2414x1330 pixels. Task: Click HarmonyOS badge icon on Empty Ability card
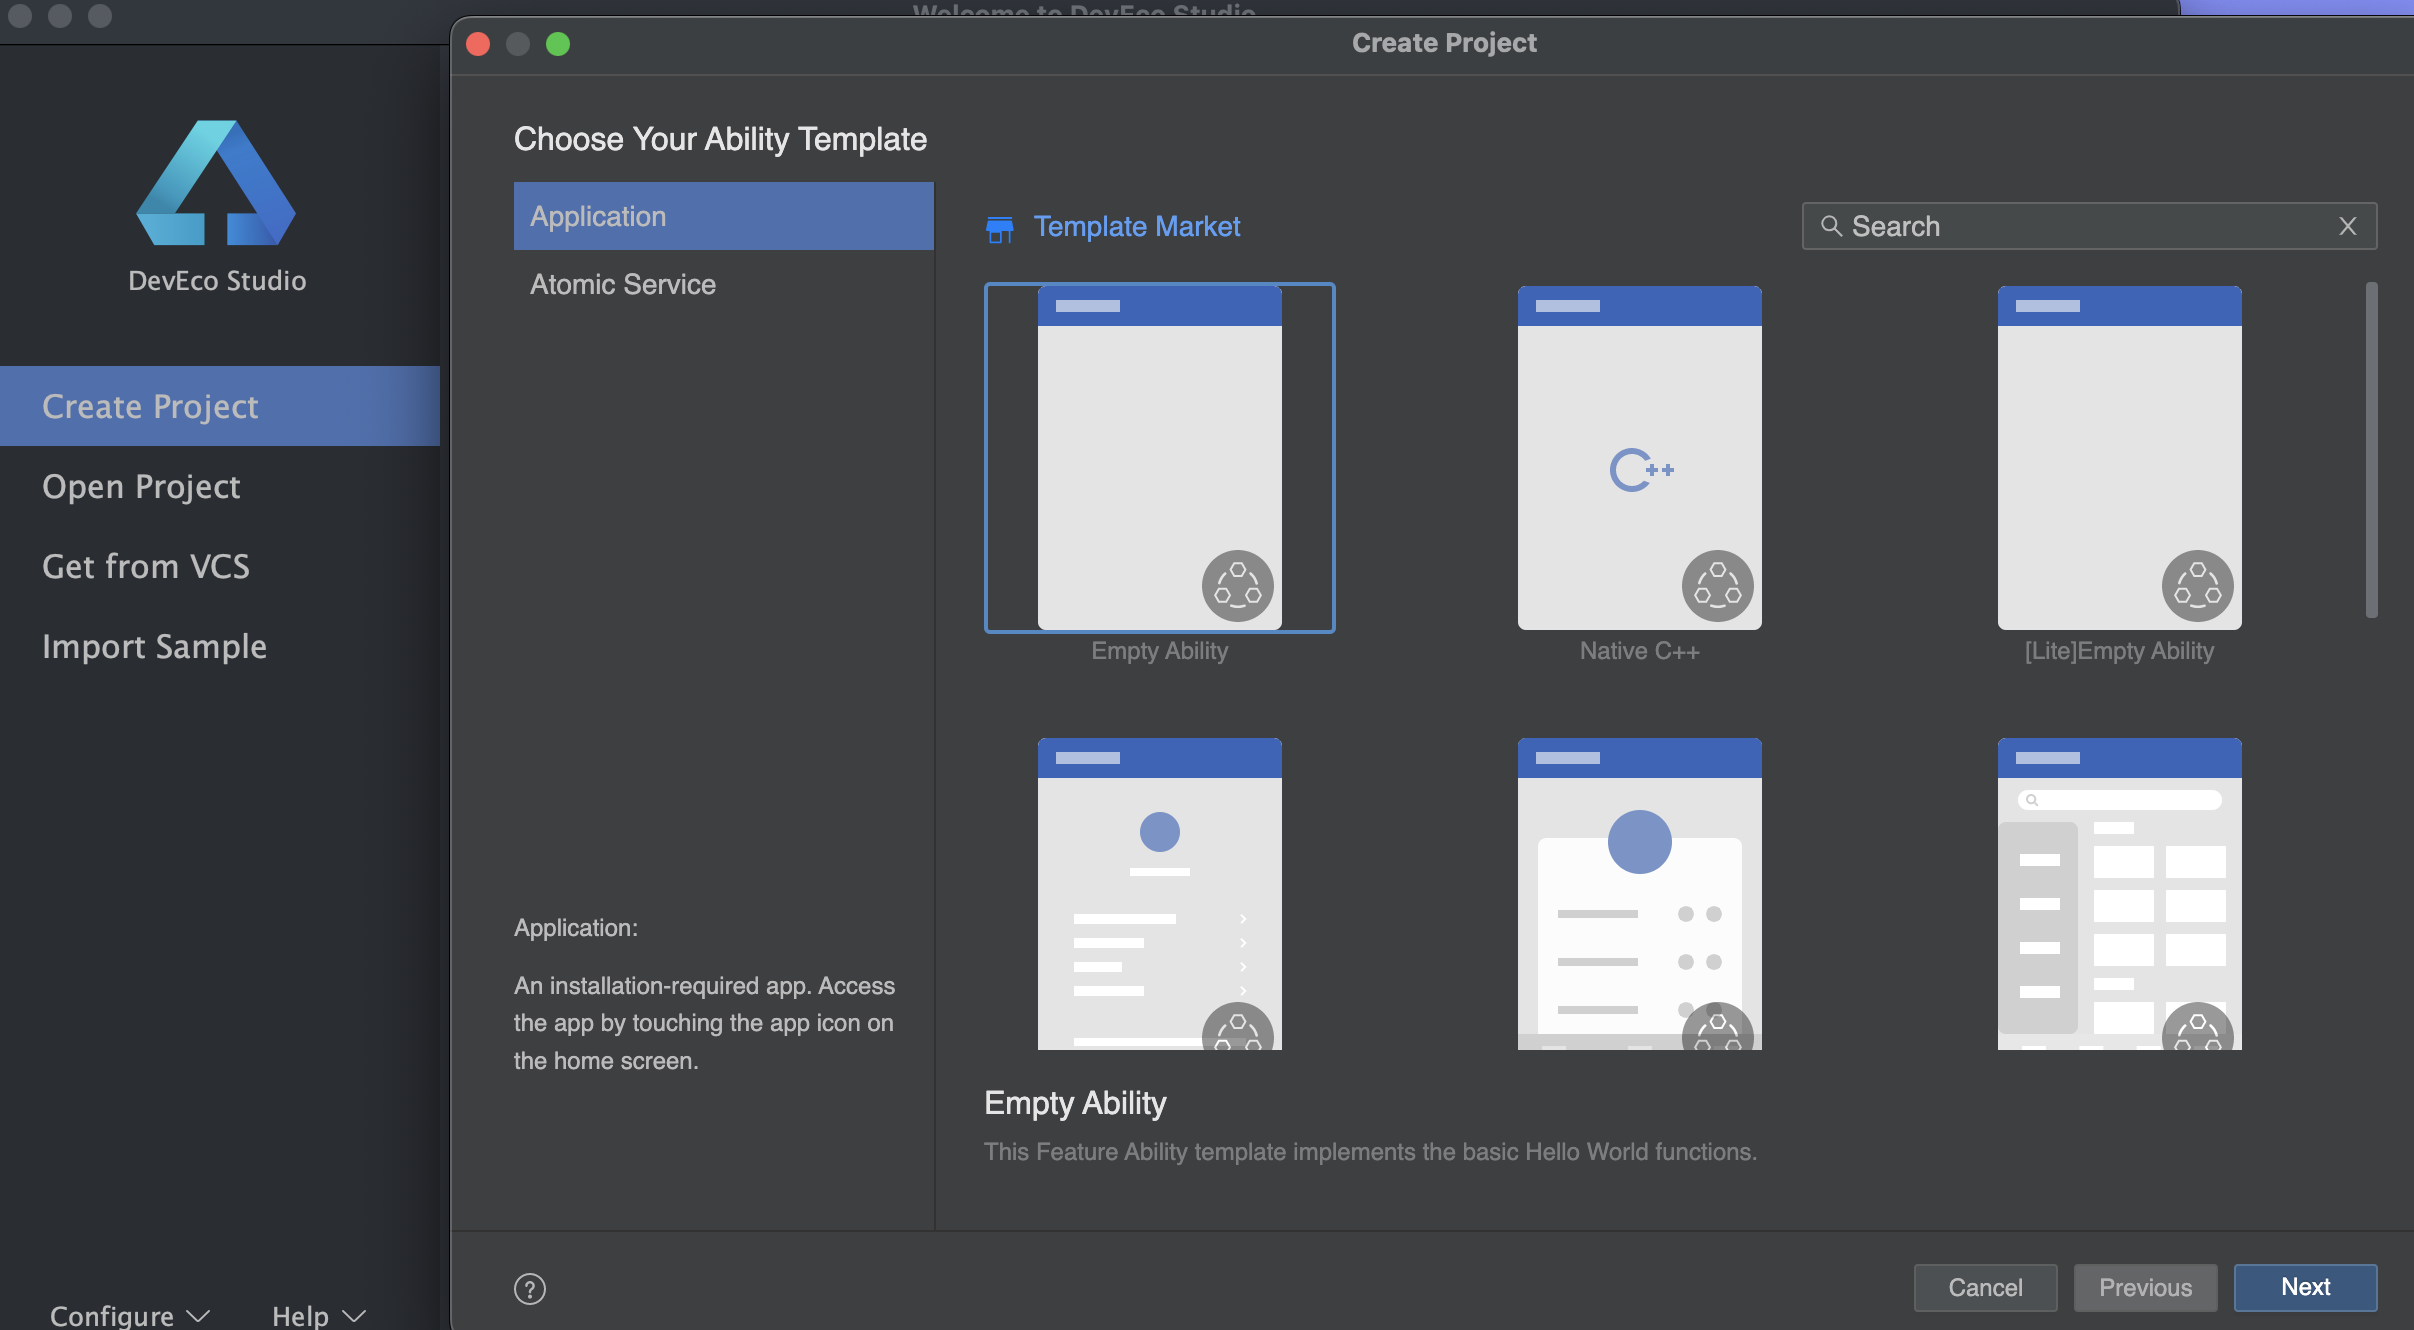click(x=1238, y=586)
